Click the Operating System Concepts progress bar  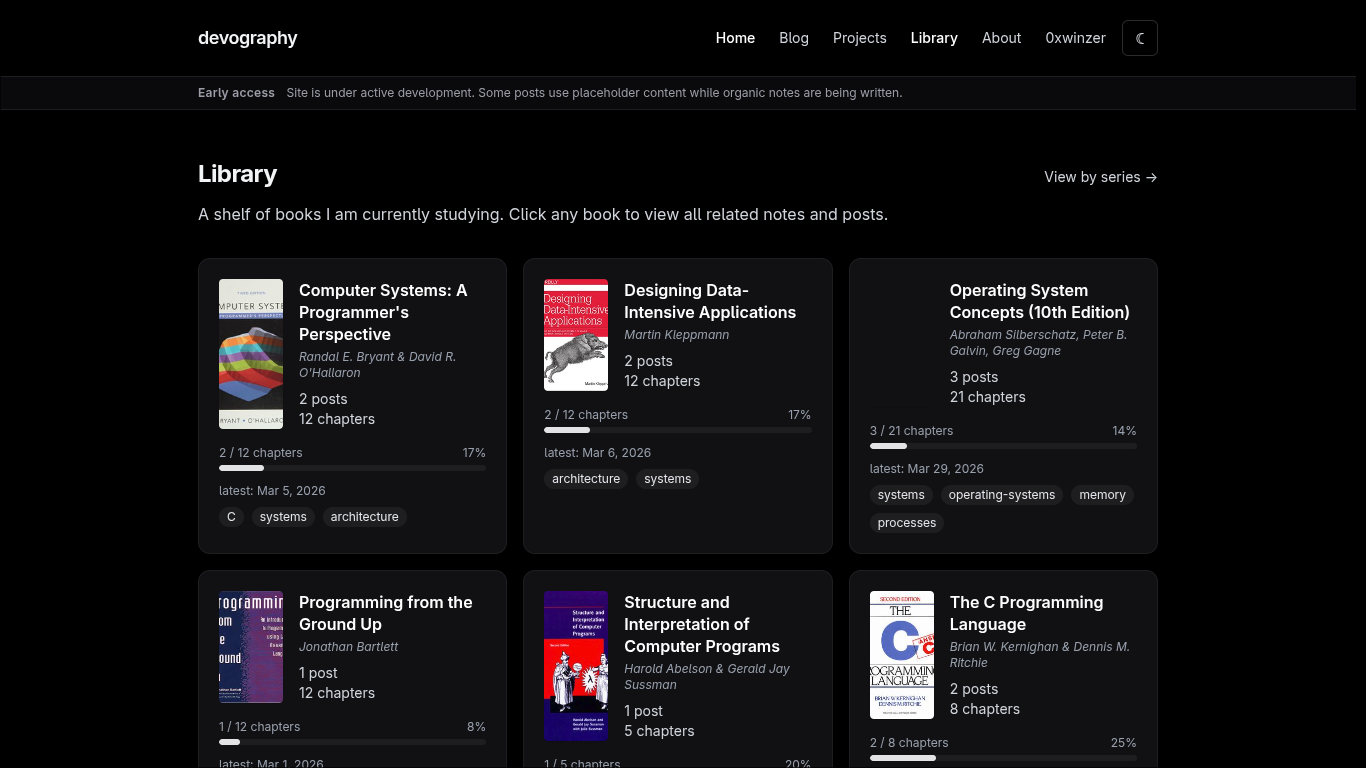click(x=1003, y=446)
